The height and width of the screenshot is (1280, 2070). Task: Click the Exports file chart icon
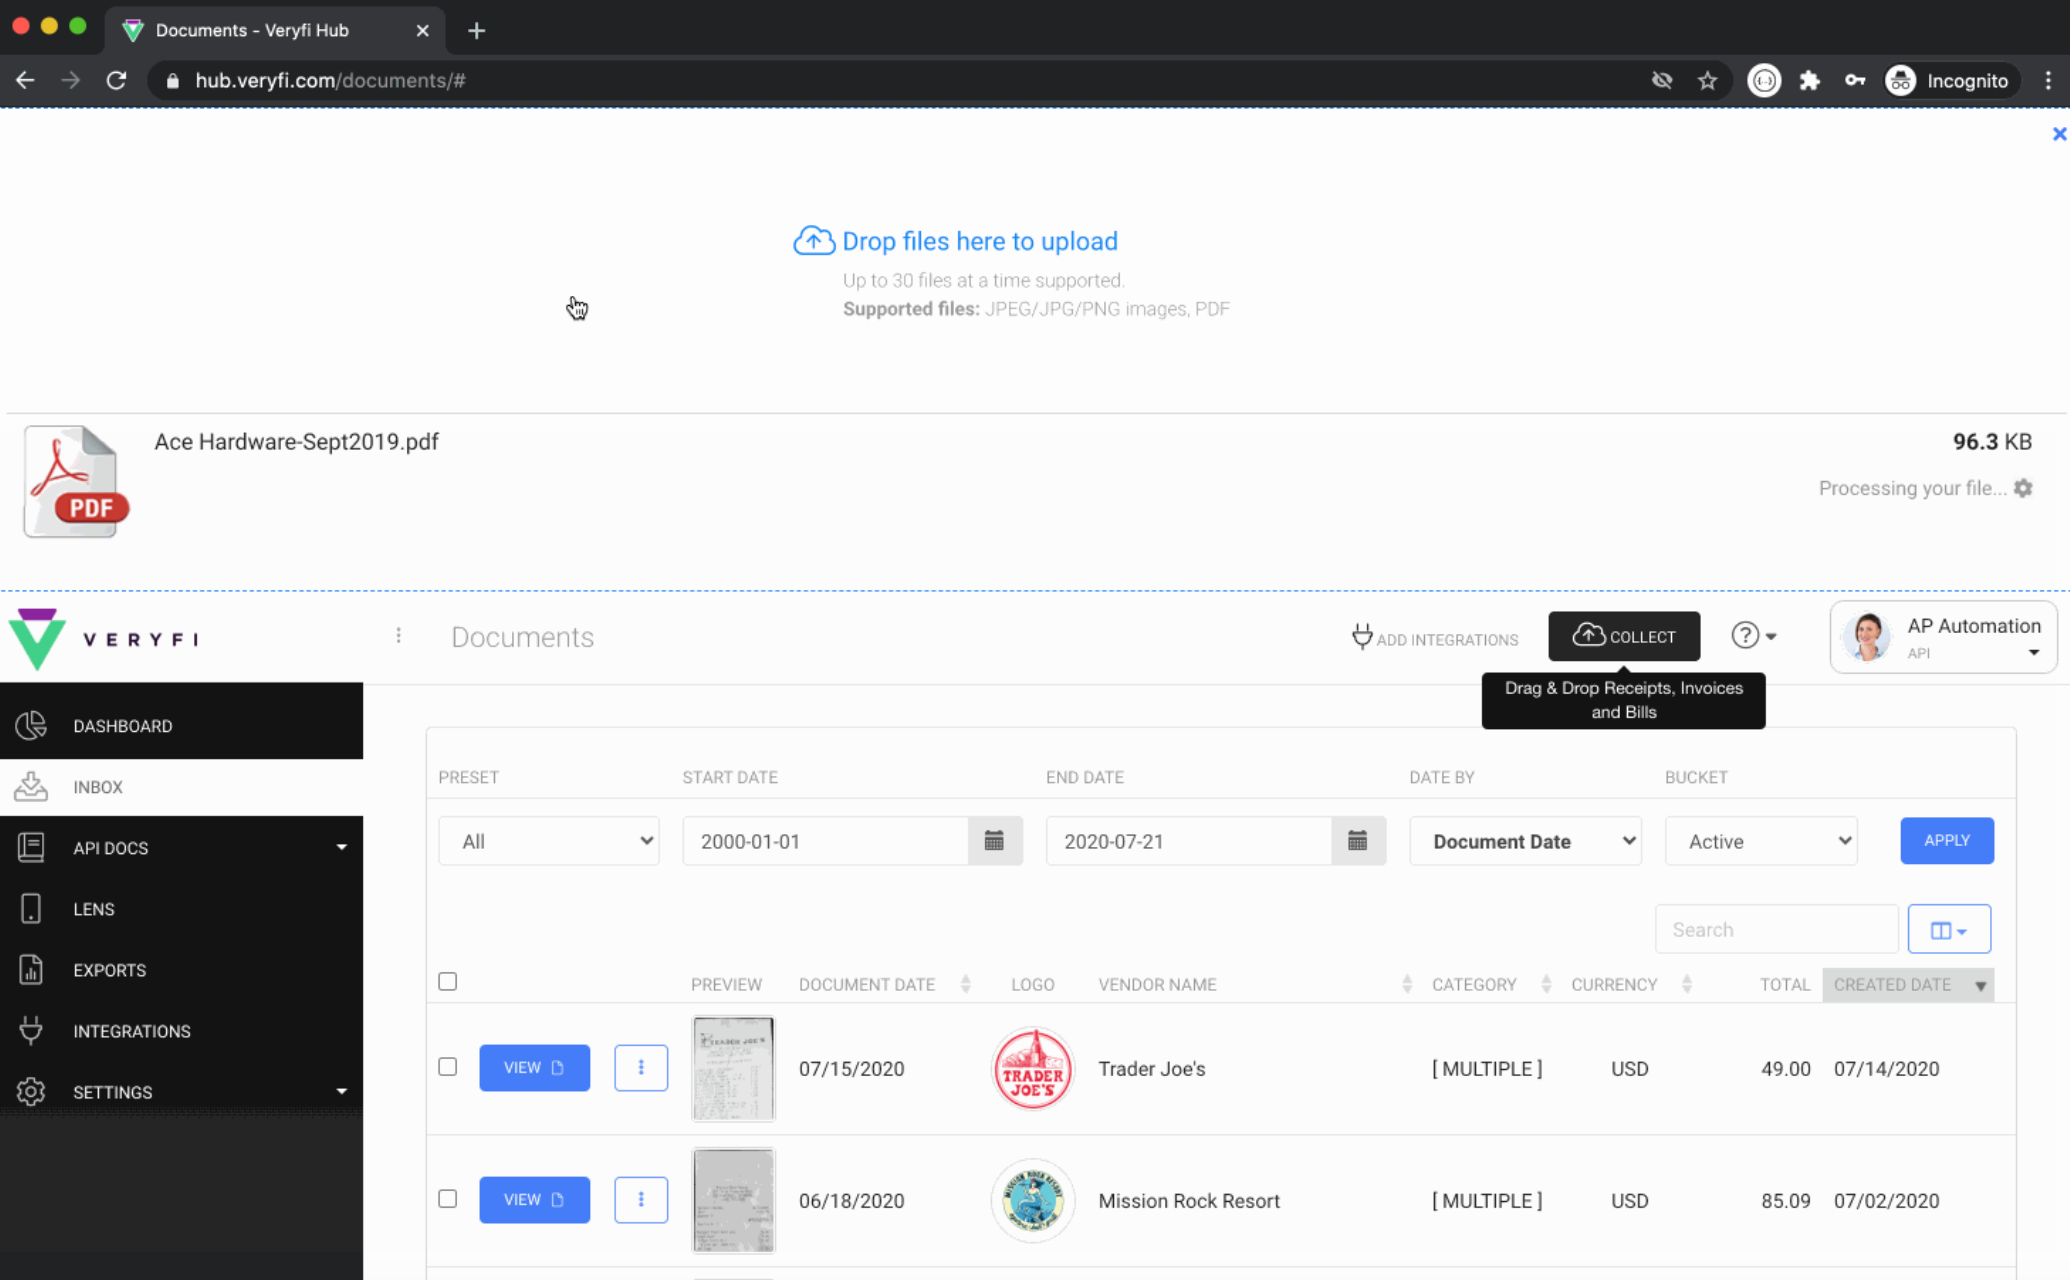point(31,970)
